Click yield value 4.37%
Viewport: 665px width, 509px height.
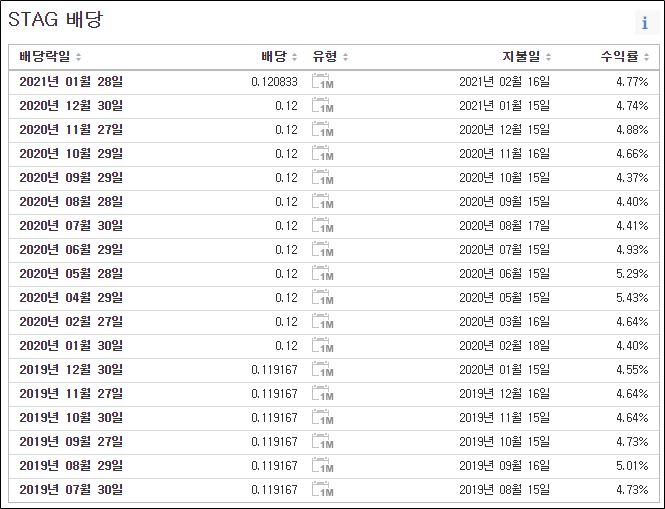[x=632, y=177]
